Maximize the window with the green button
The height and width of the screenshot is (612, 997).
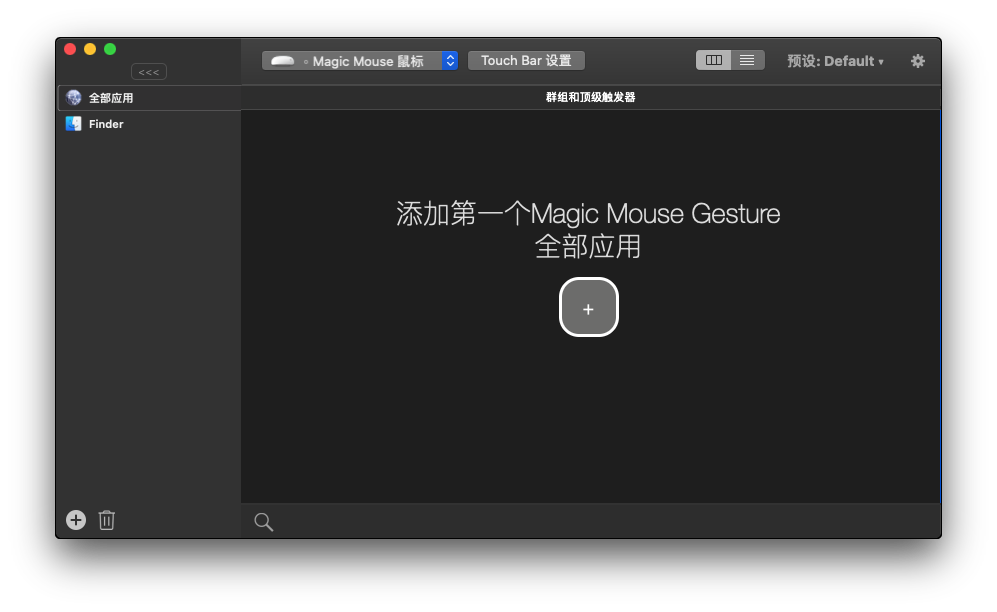click(110, 50)
